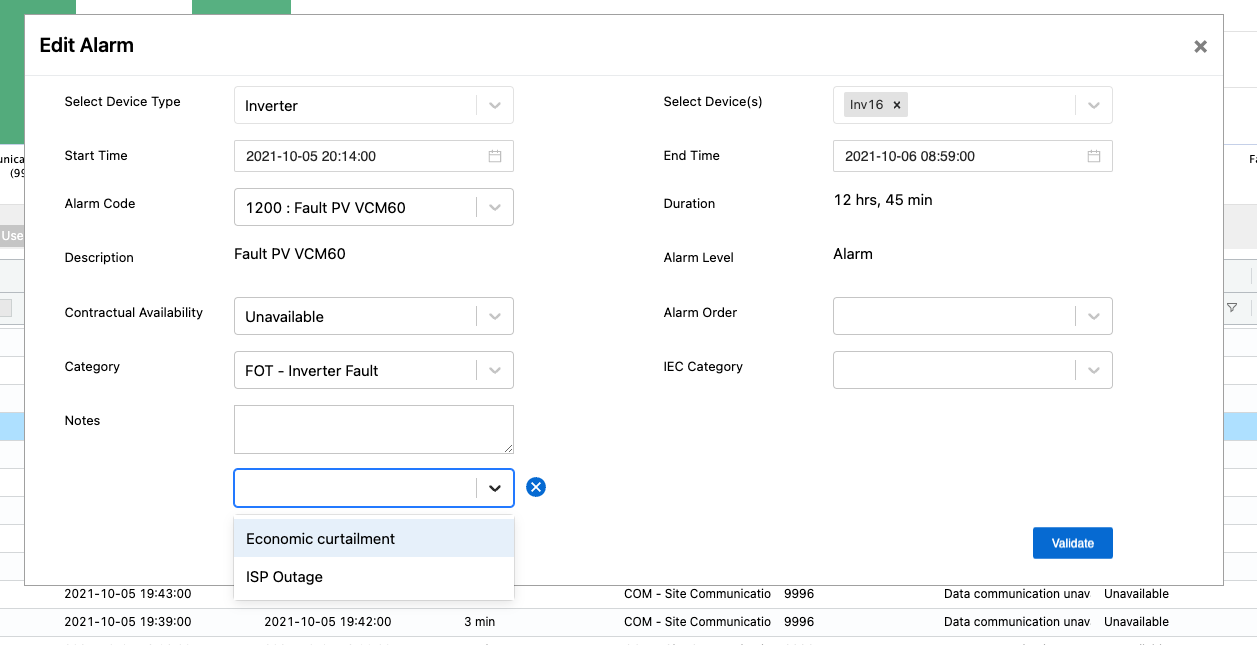1257x645 pixels.
Task: Open the Alarm Code dropdown
Action: 495,207
